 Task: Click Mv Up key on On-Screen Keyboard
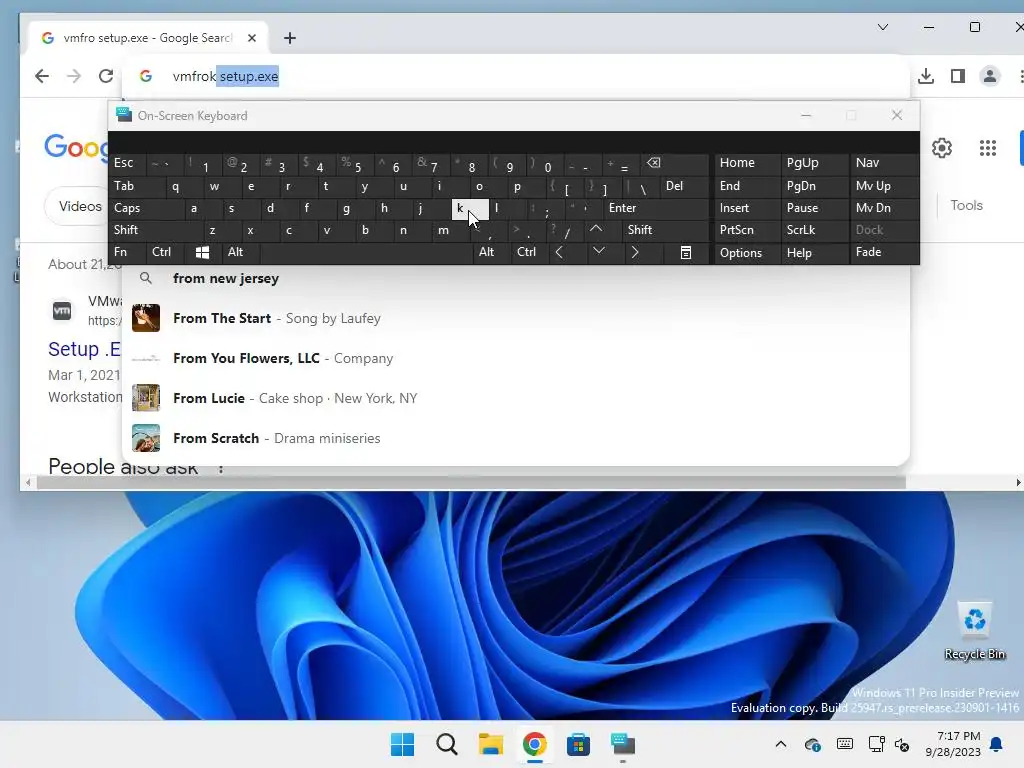pyautogui.click(x=884, y=186)
